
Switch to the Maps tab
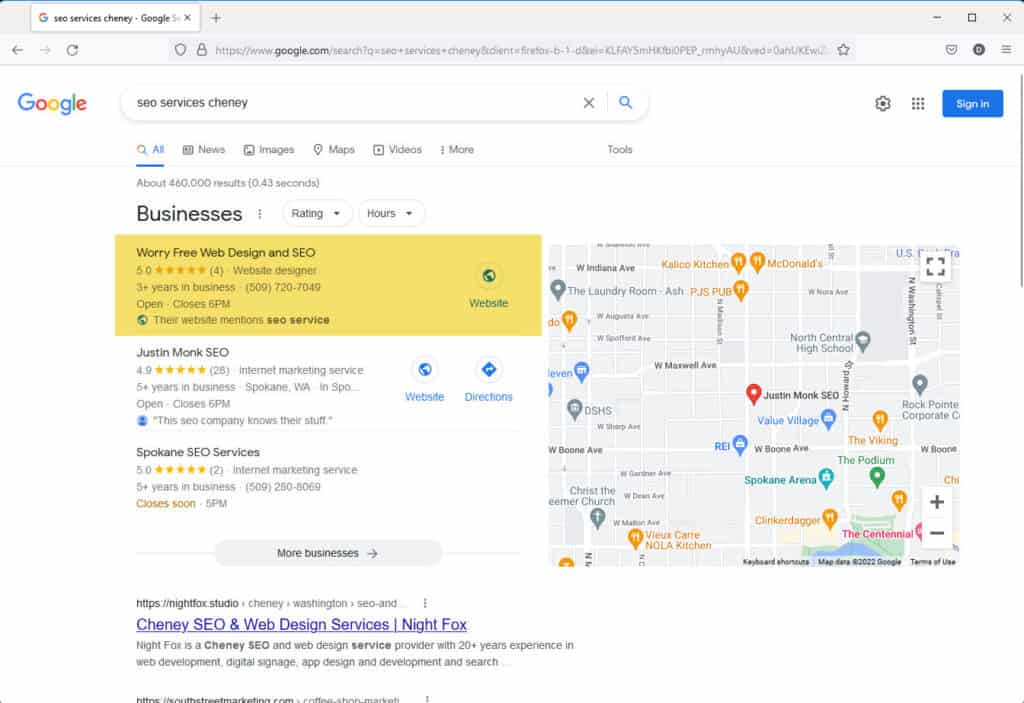point(334,150)
